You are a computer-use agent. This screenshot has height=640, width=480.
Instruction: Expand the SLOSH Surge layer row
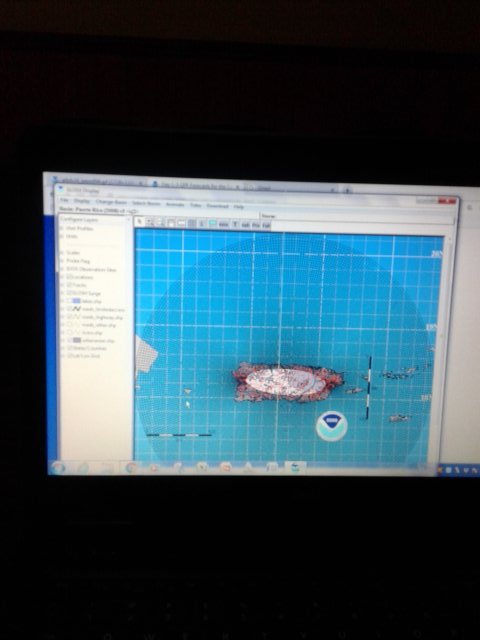pyautogui.click(x=62, y=293)
